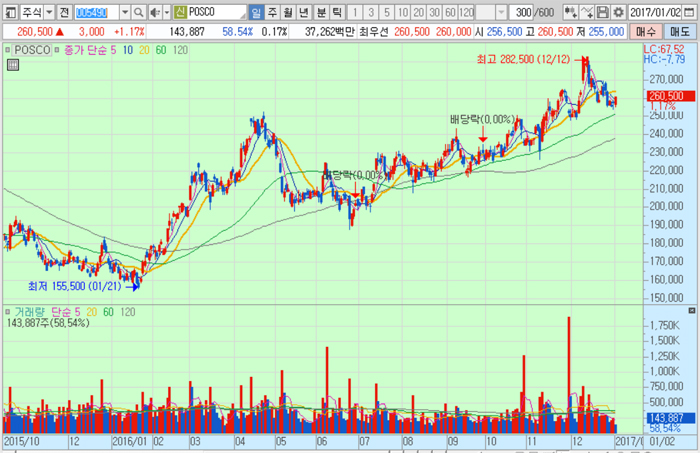Click the small square before 종가 단순 legend

(x=57, y=50)
